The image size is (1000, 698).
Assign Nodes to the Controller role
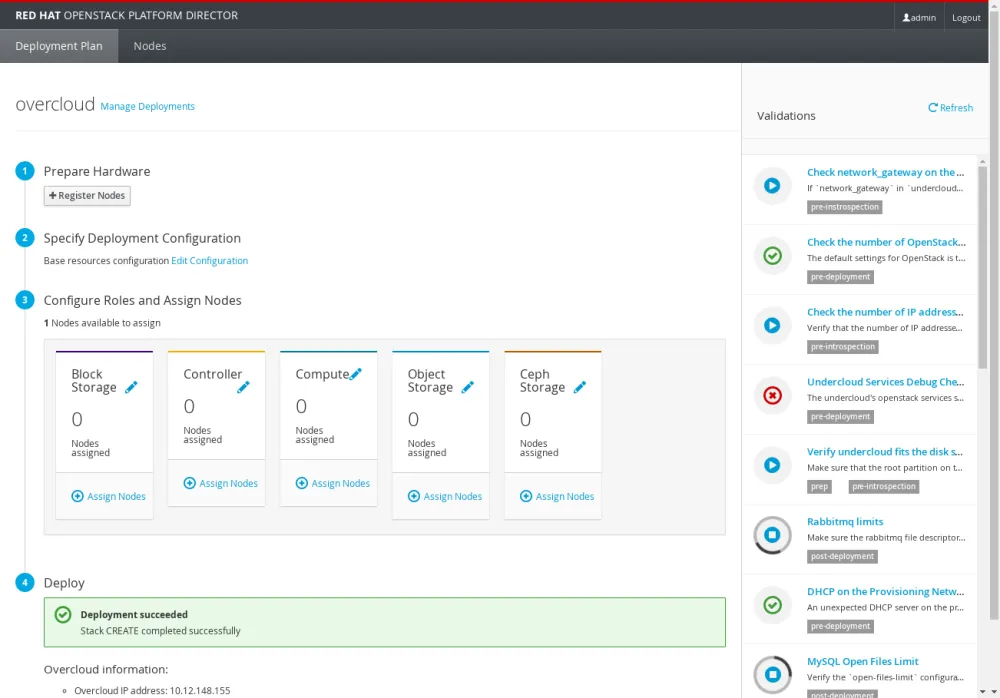tap(221, 484)
